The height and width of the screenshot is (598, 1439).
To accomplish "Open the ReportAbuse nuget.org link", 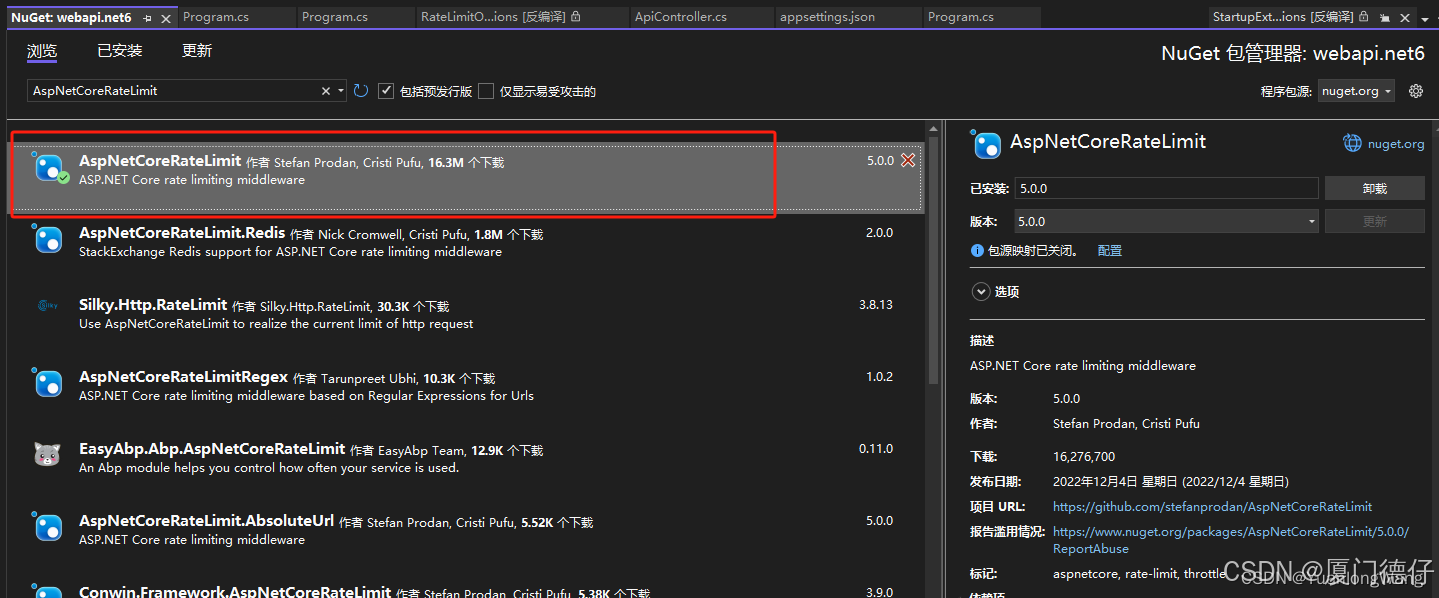I will pyautogui.click(x=1231, y=540).
